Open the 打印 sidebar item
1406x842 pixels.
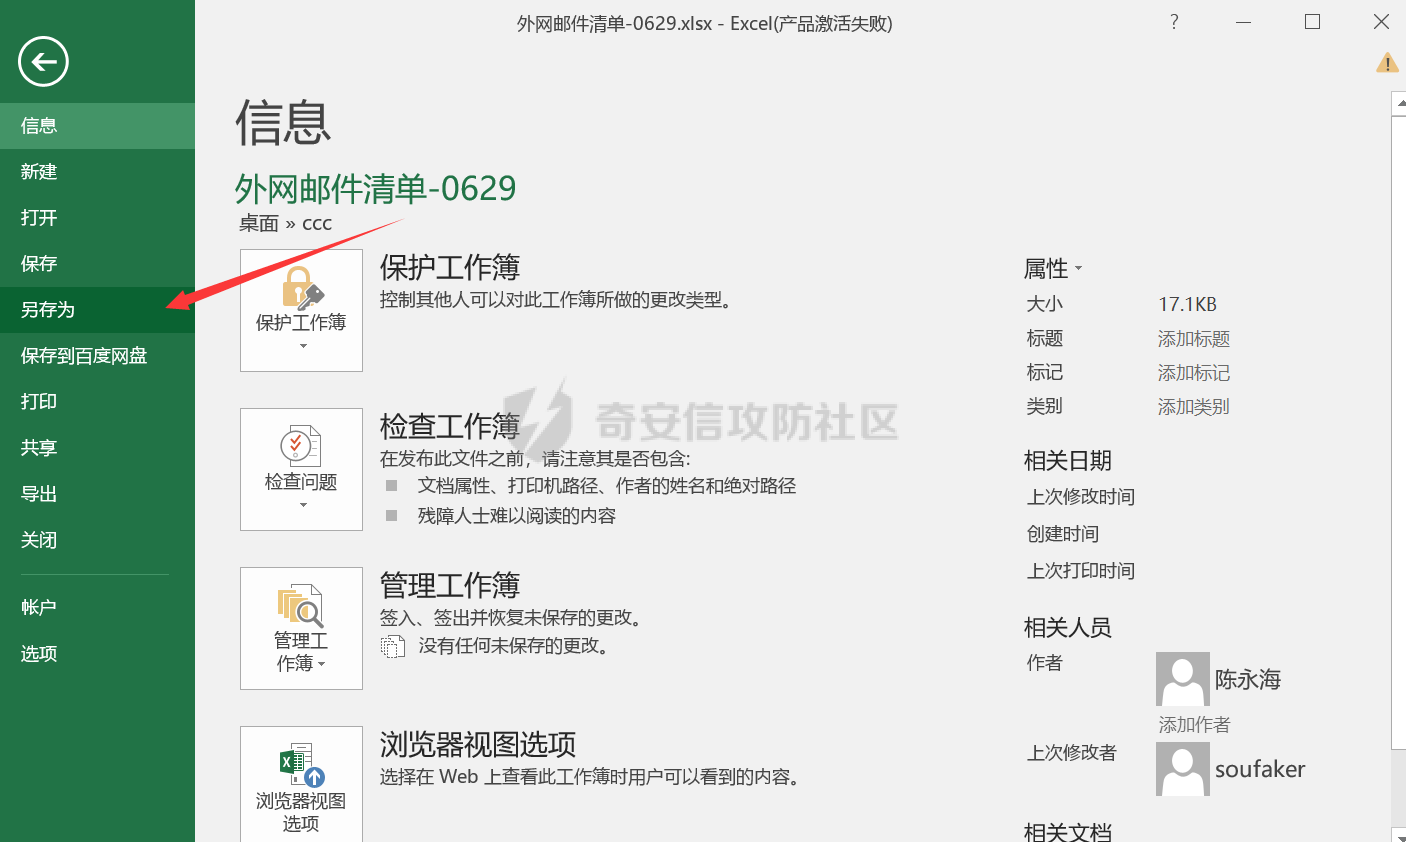coord(97,402)
